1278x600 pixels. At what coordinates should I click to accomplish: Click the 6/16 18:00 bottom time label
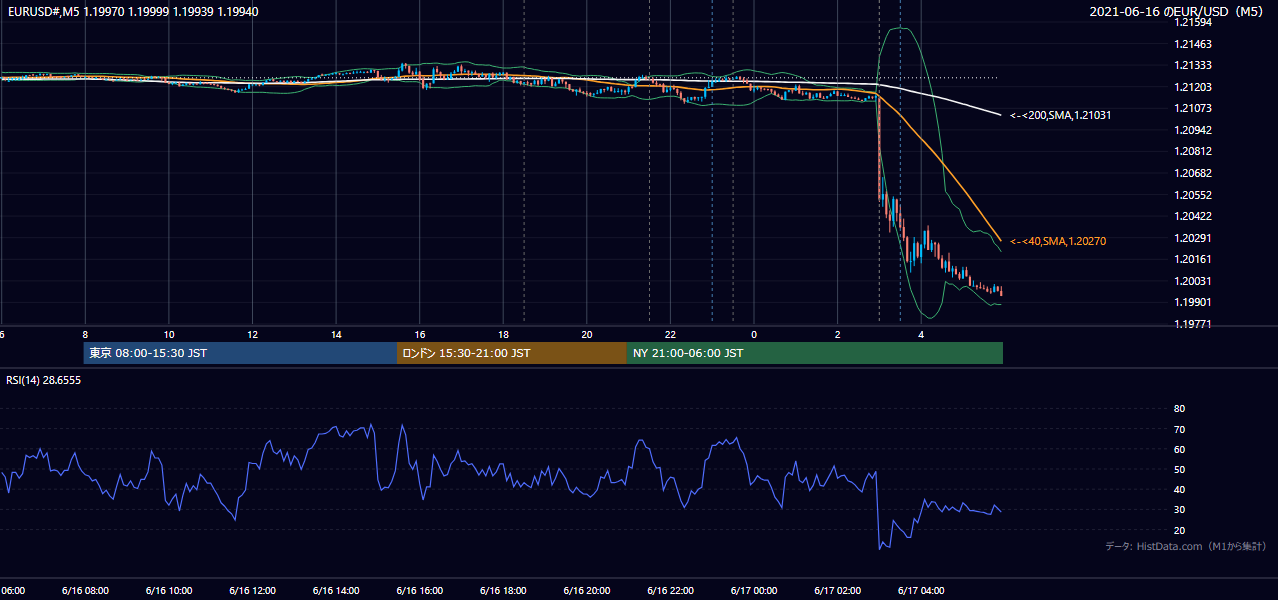[x=503, y=590]
